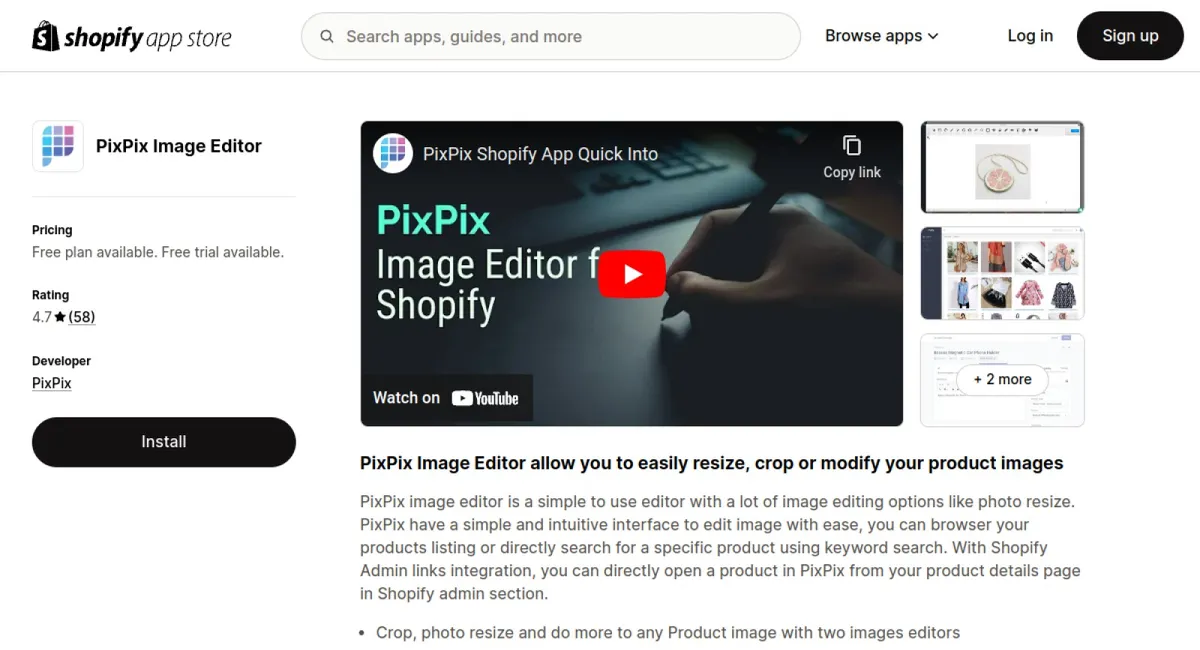Focus the search apps input field
The height and width of the screenshot is (650, 1200).
point(551,37)
